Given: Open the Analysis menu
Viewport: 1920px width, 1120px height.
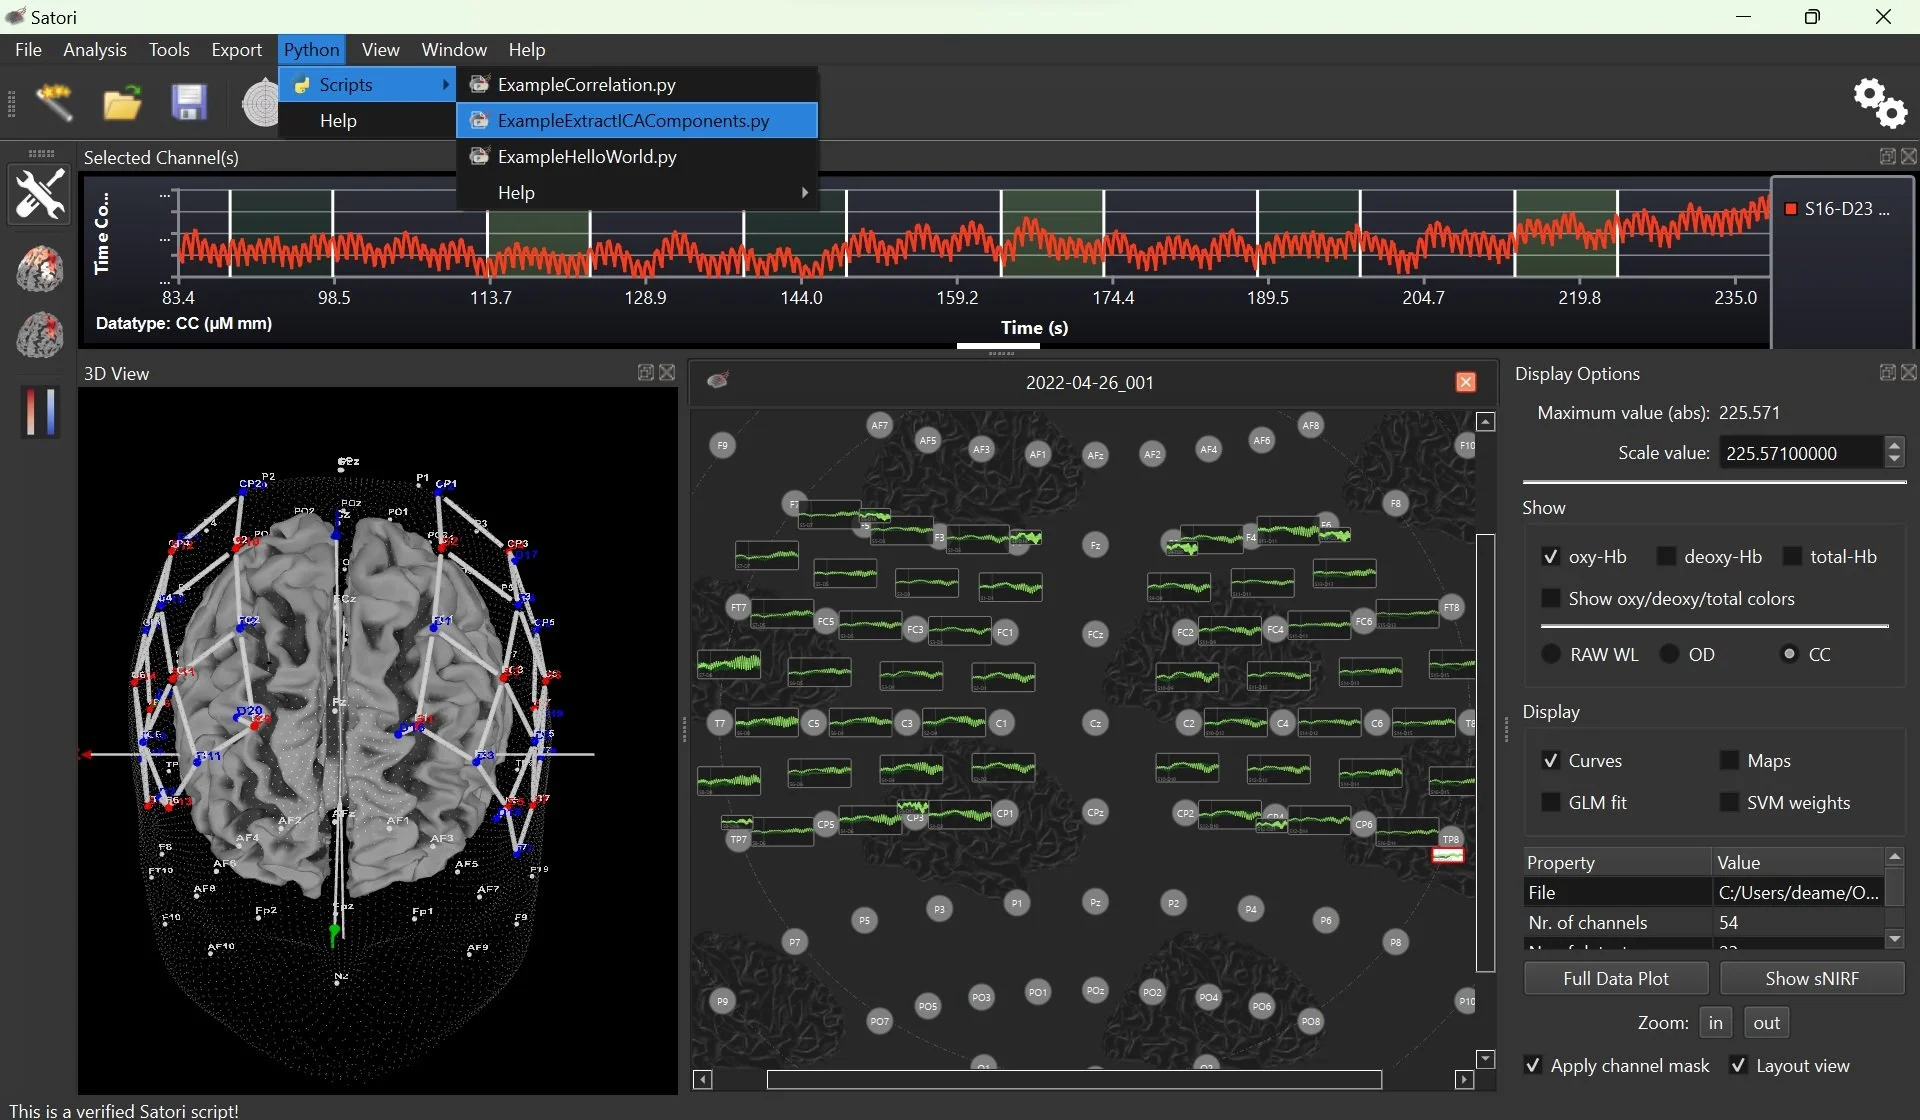Looking at the screenshot, I should click(x=95, y=50).
